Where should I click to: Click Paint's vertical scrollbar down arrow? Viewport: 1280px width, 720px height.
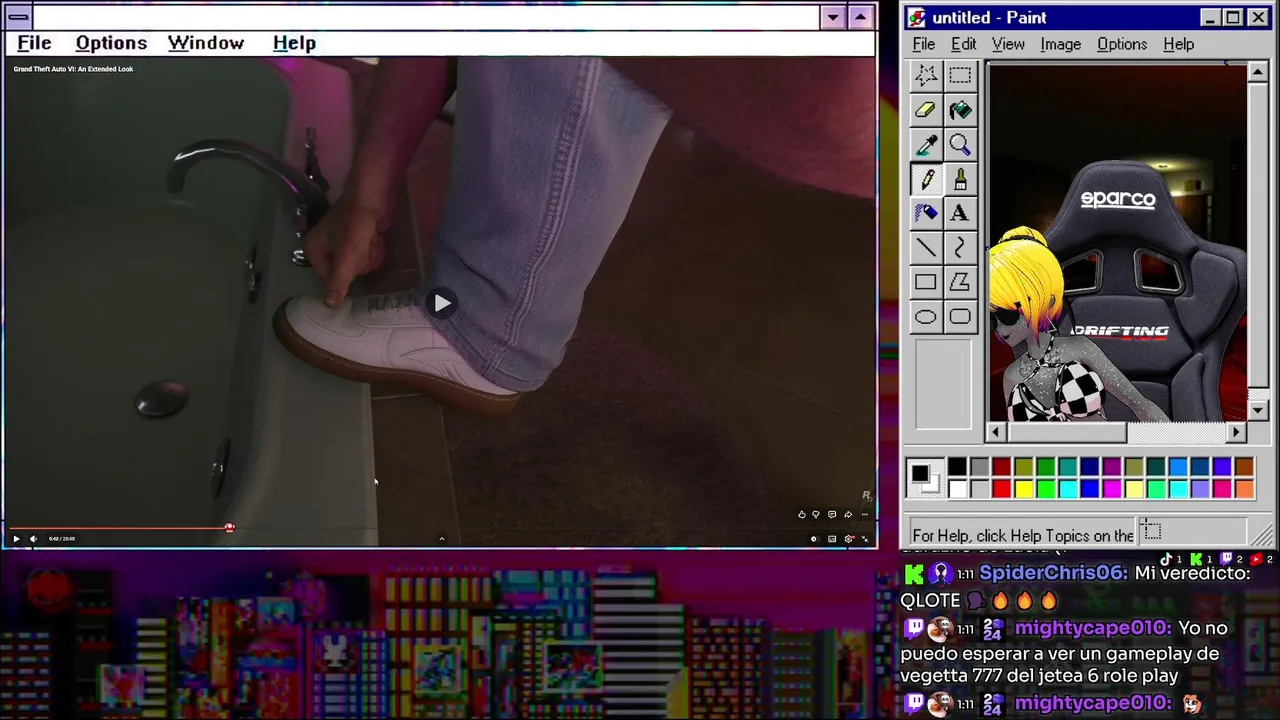tap(1258, 410)
